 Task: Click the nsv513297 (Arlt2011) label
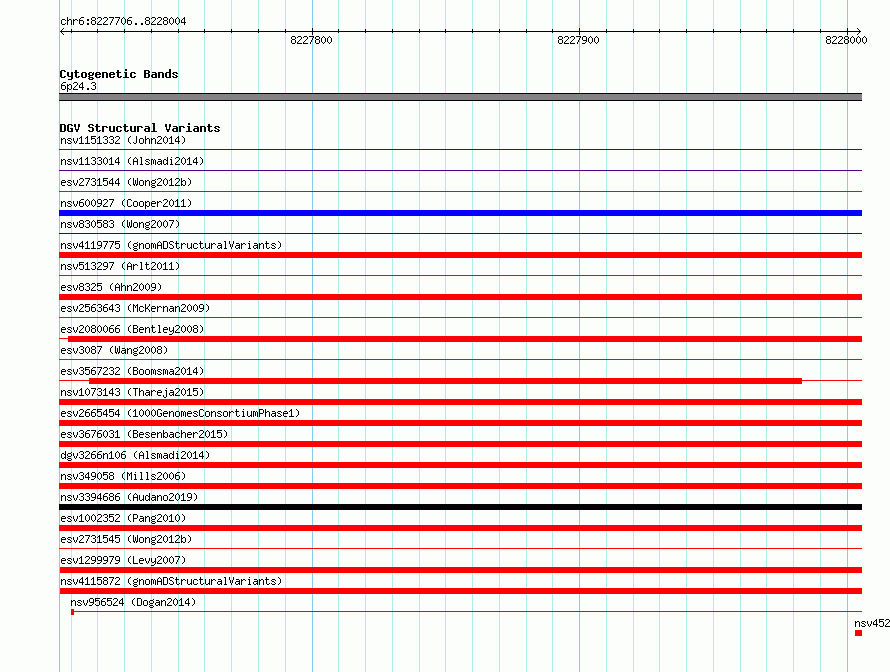point(120,266)
